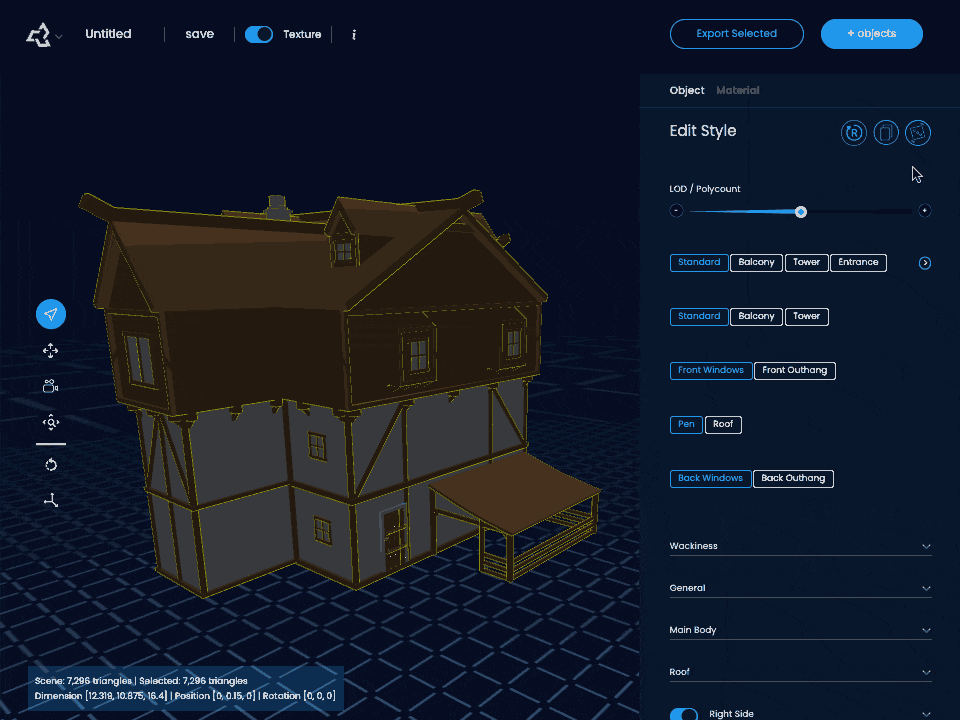Select the camera tool
The height and width of the screenshot is (720, 960).
pyautogui.click(x=51, y=386)
